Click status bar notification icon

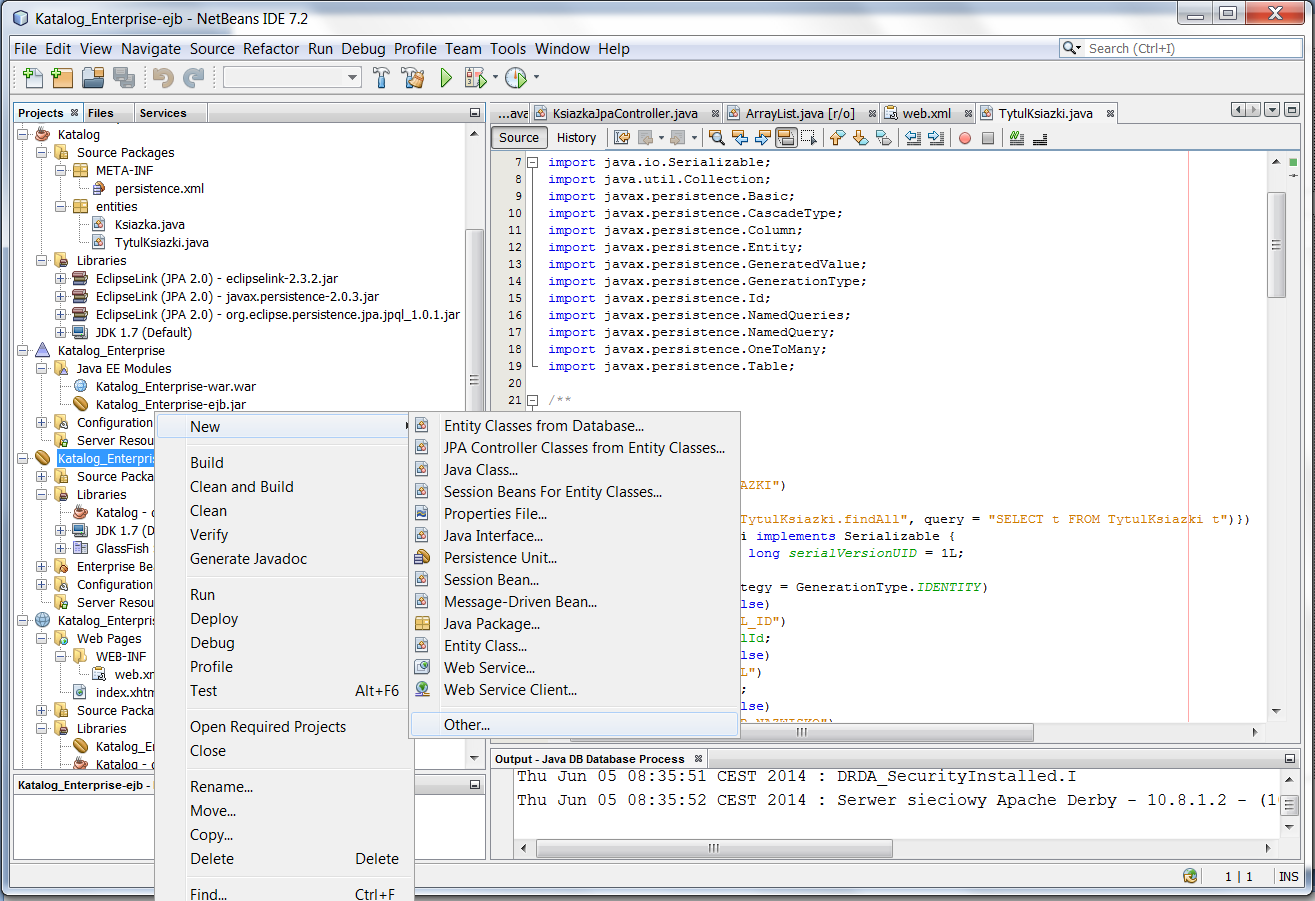click(x=1190, y=876)
